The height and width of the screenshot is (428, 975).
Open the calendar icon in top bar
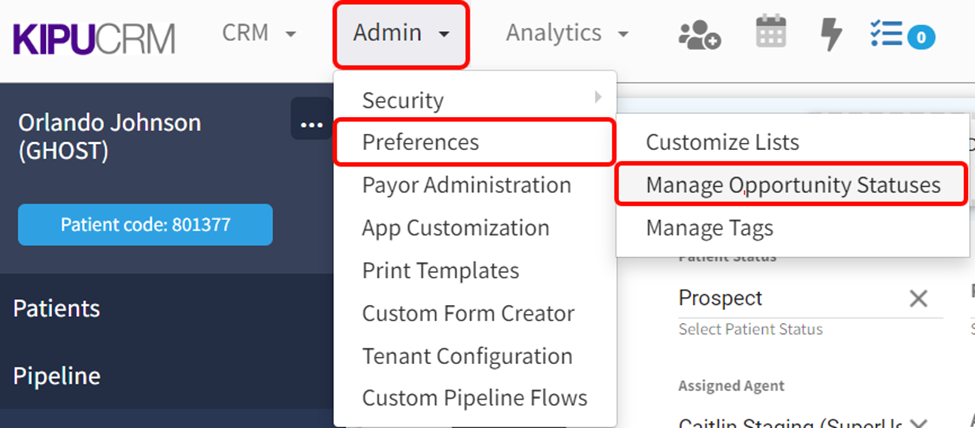771,33
